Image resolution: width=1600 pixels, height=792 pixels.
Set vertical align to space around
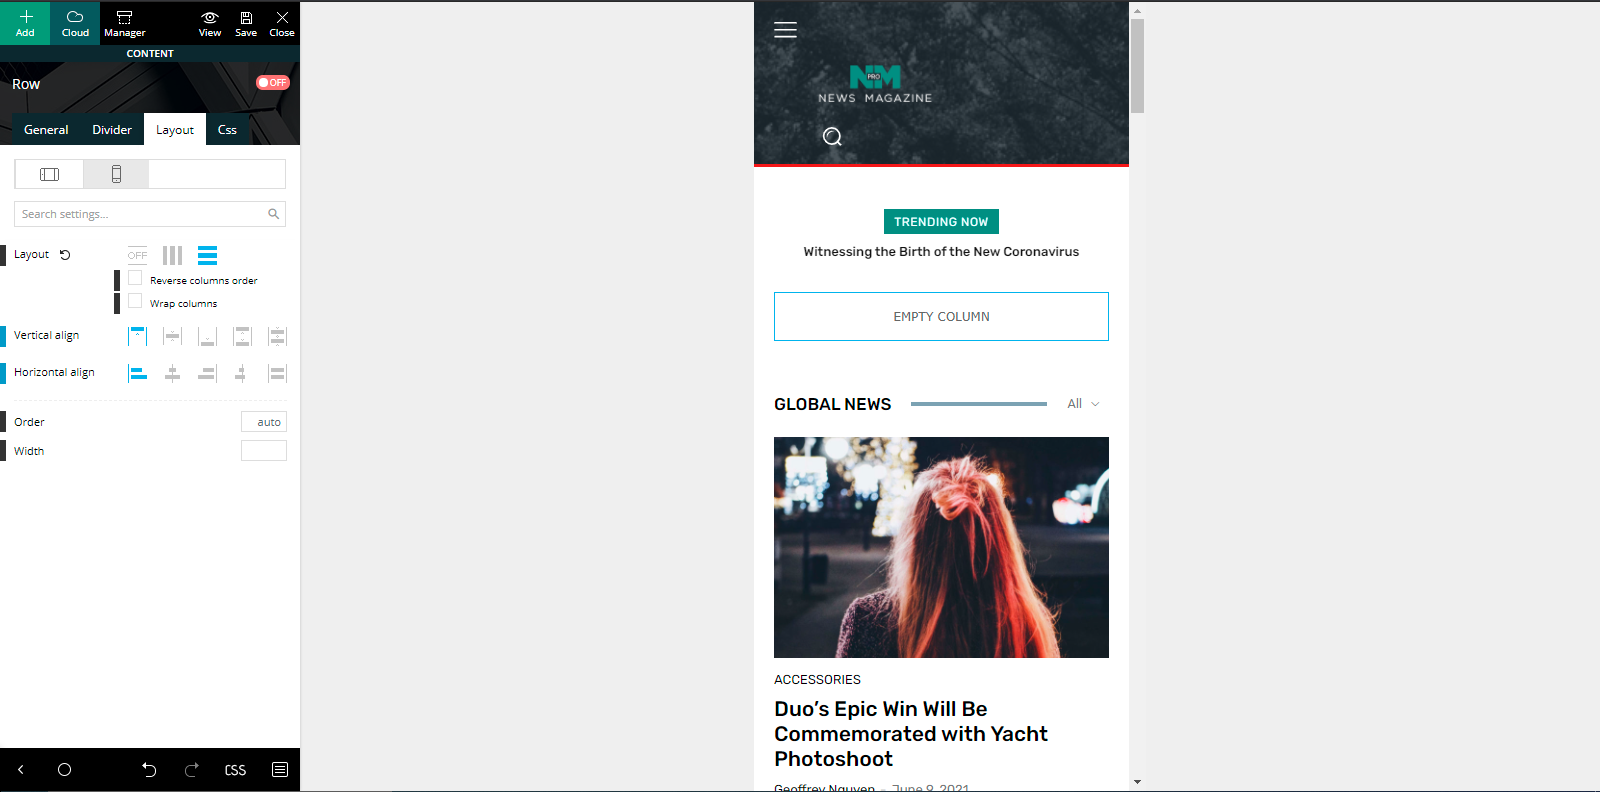point(277,336)
